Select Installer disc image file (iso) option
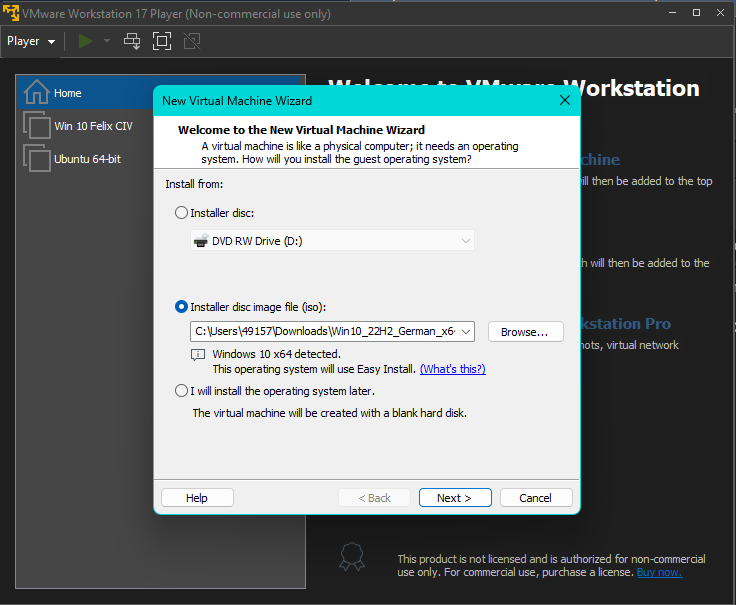 pos(181,307)
